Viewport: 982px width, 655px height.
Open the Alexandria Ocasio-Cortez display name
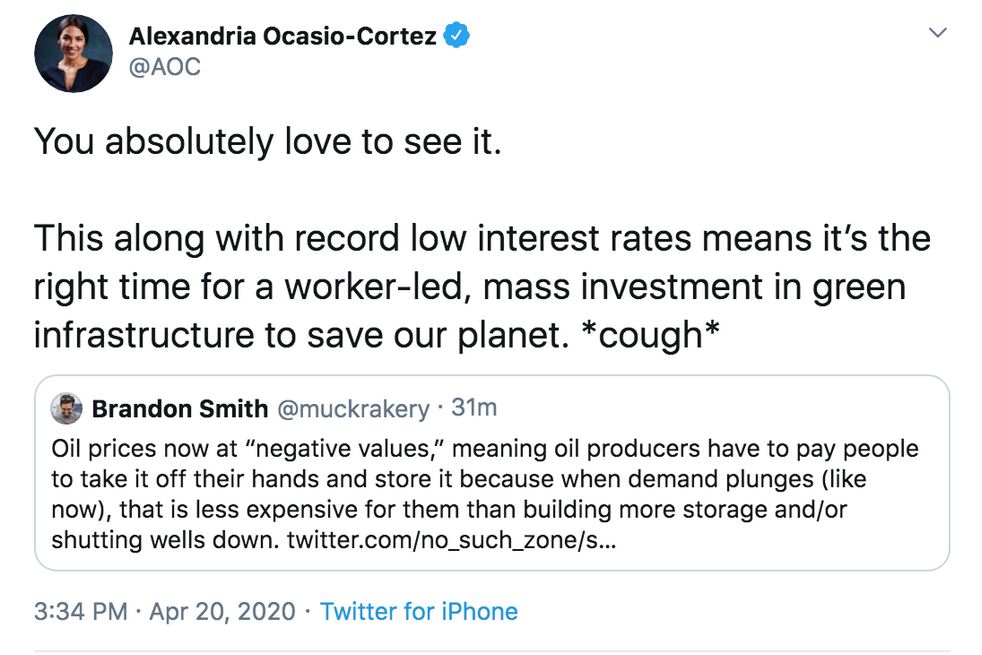pyautogui.click(x=282, y=36)
